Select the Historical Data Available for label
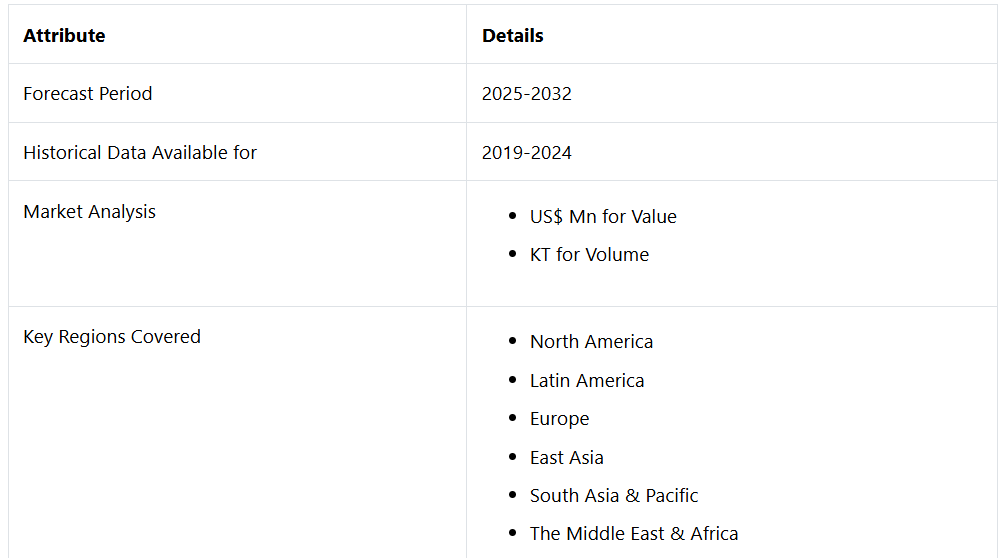 click(x=140, y=153)
